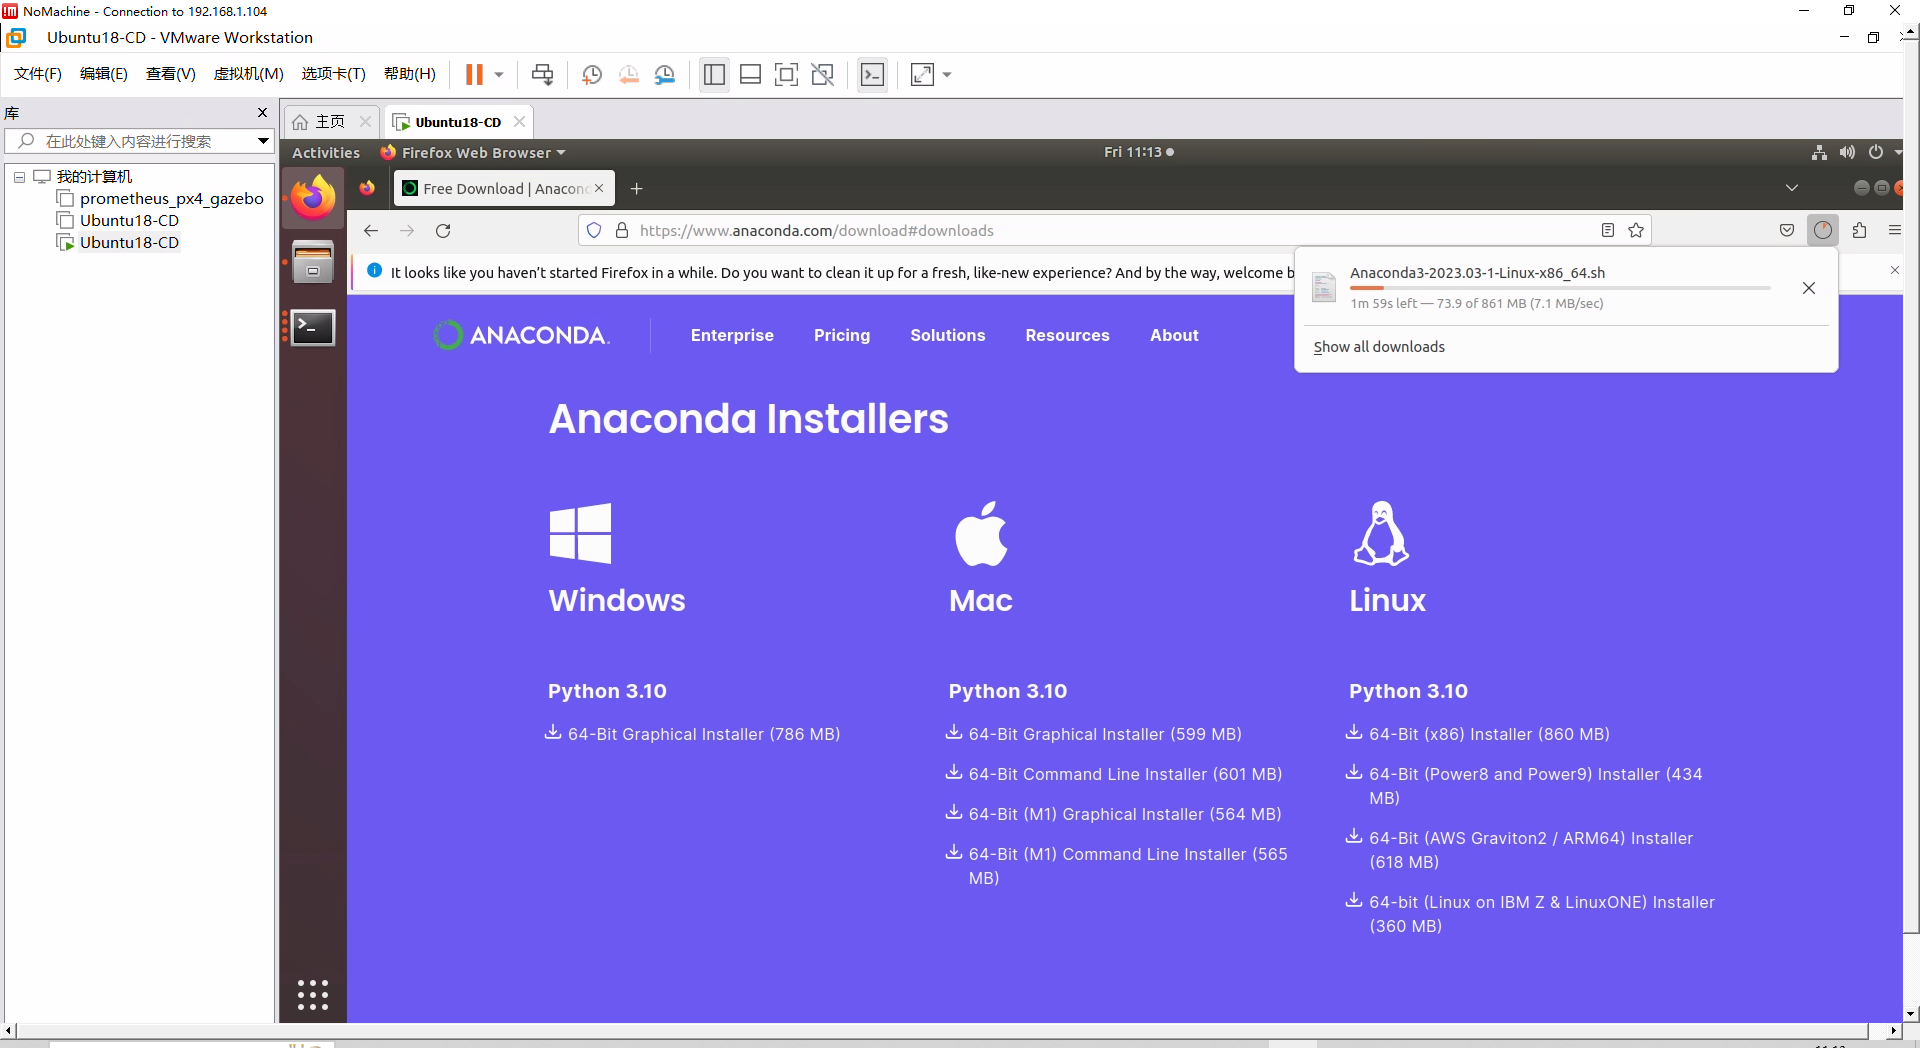Screen dimensions: 1920x1048
Task: Open the Enterprise nav item
Action: coord(732,336)
